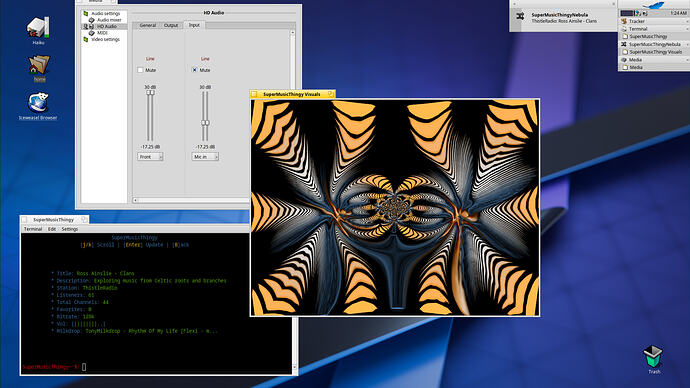The height and width of the screenshot is (388, 690).
Task: Click the up arrow of Media vertical scrollbar
Action: click(x=293, y=33)
